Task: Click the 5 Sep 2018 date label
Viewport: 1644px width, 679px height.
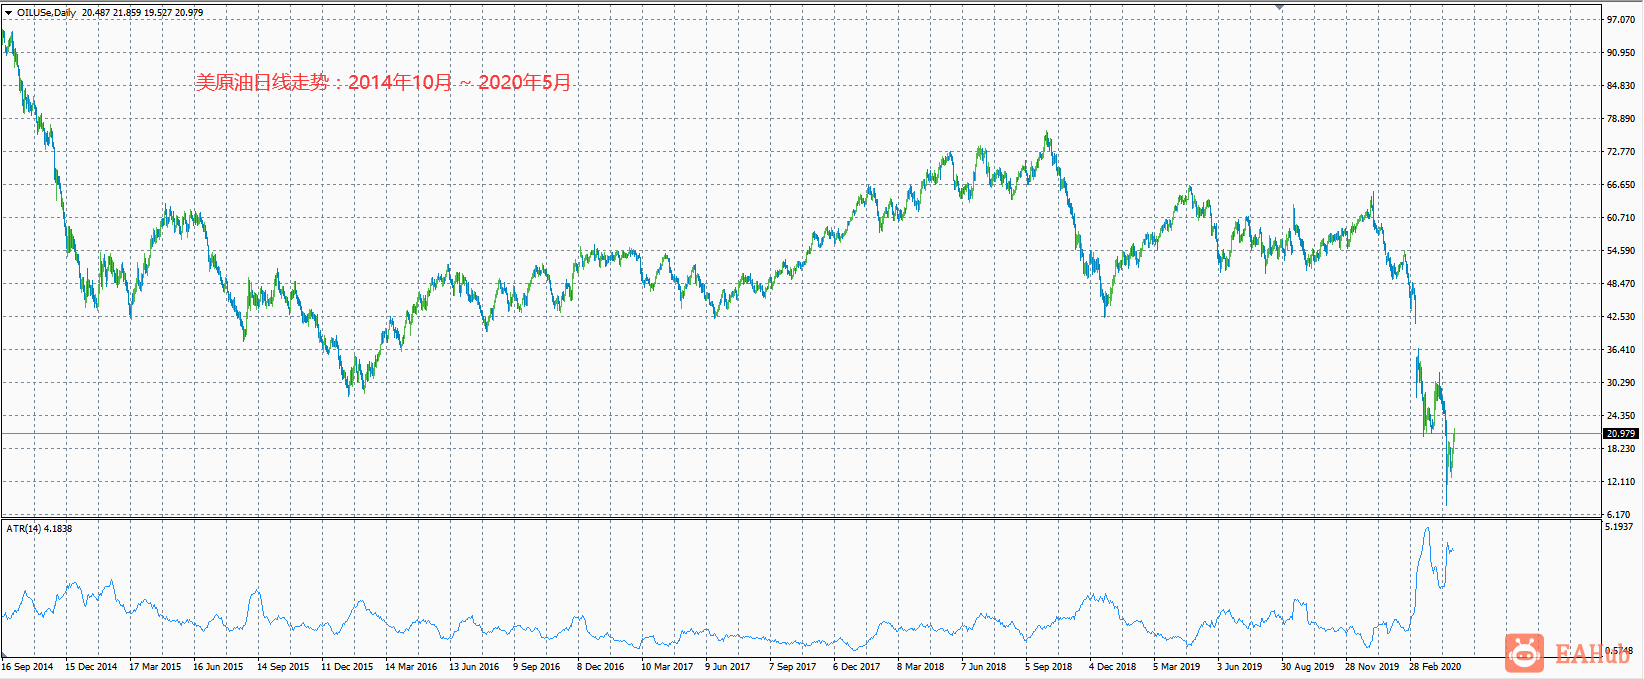Action: click(1049, 666)
